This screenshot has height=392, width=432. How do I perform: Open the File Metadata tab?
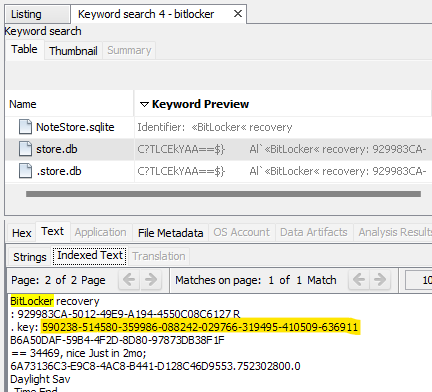point(170,233)
